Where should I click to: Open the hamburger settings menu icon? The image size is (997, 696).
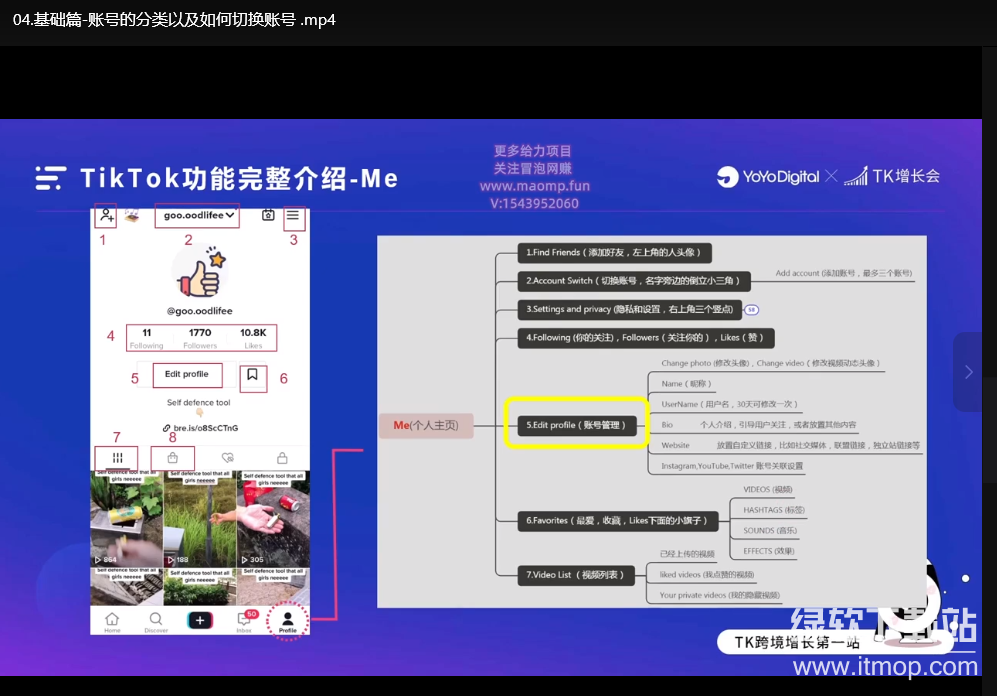[293, 215]
